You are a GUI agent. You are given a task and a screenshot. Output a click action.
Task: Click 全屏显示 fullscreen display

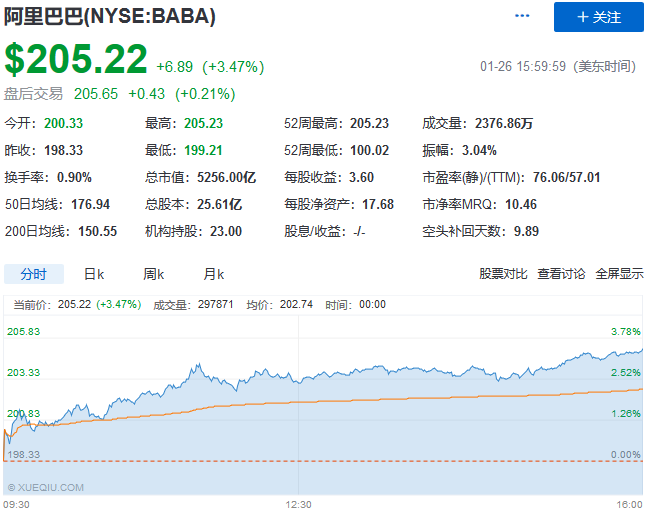pos(619,274)
